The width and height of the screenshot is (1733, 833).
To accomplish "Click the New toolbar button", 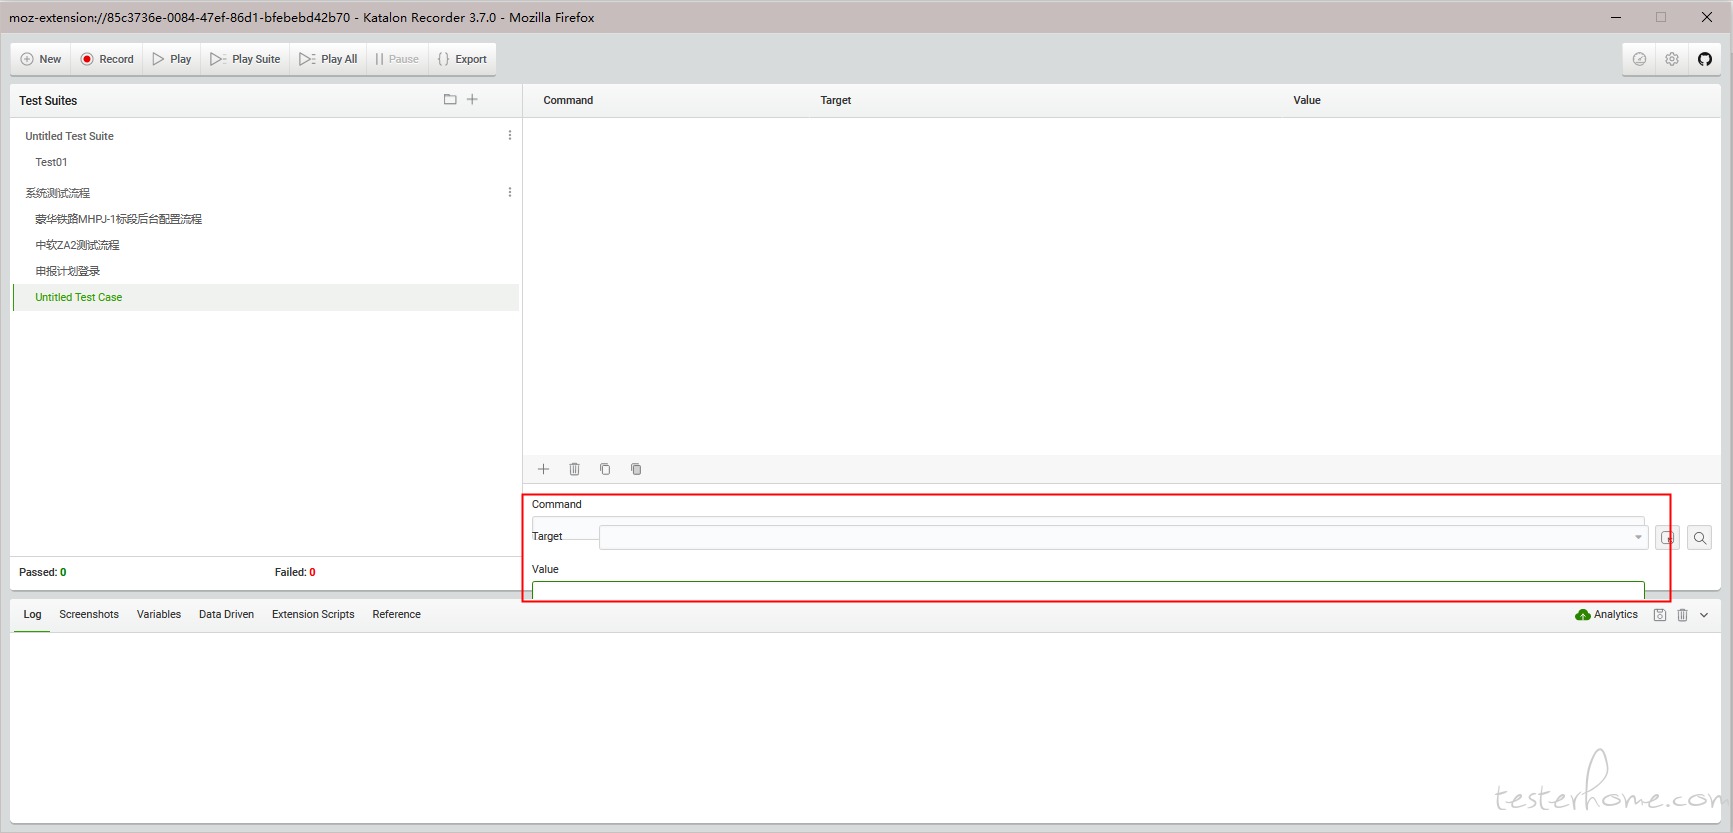I will click(41, 59).
